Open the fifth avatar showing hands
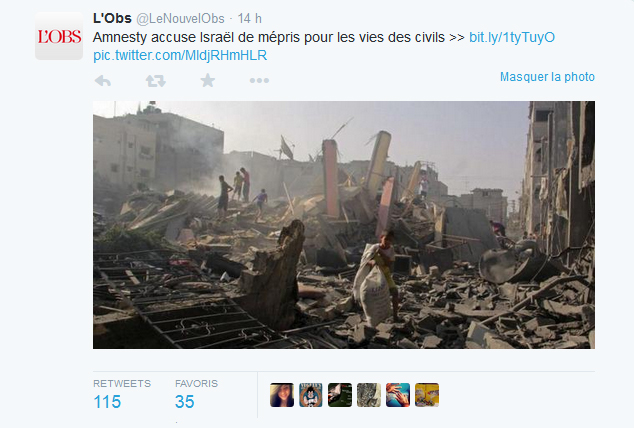 point(398,395)
